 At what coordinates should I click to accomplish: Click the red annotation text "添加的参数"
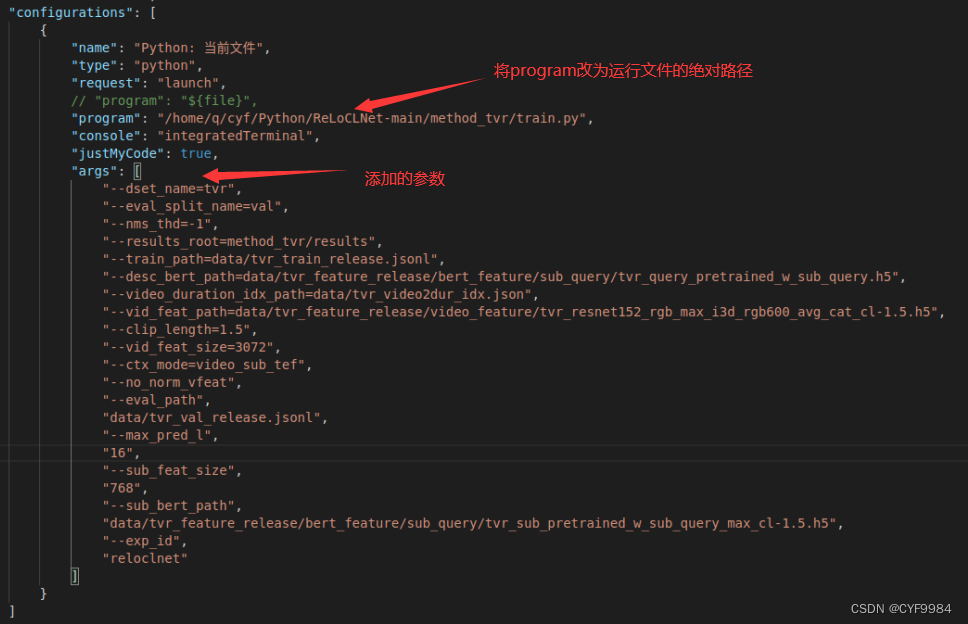tap(404, 178)
